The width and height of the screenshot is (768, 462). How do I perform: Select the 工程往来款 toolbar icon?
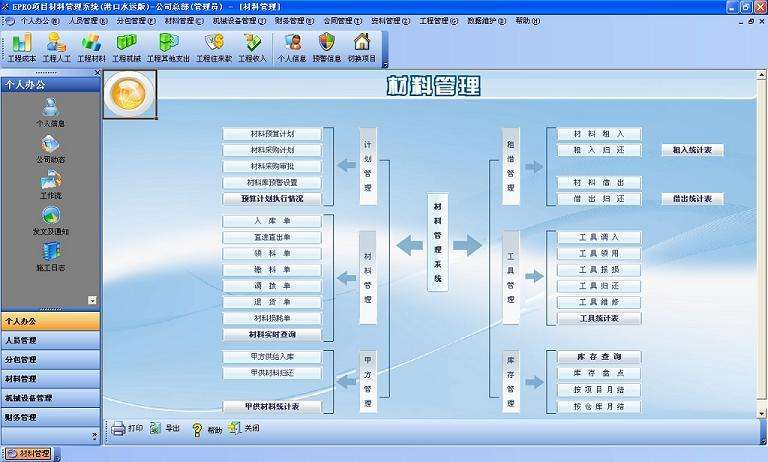pos(214,48)
